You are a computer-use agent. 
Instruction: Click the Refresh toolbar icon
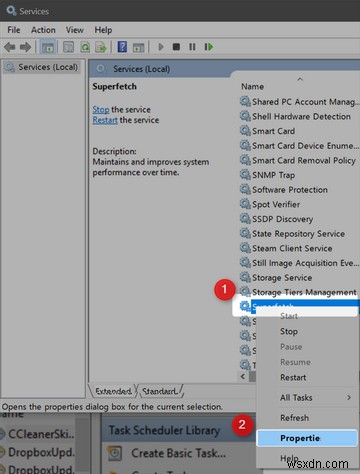coord(85,47)
